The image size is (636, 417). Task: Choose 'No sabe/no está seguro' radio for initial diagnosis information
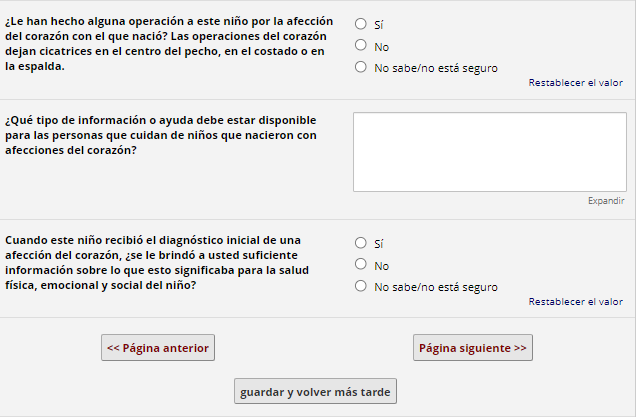(x=360, y=286)
